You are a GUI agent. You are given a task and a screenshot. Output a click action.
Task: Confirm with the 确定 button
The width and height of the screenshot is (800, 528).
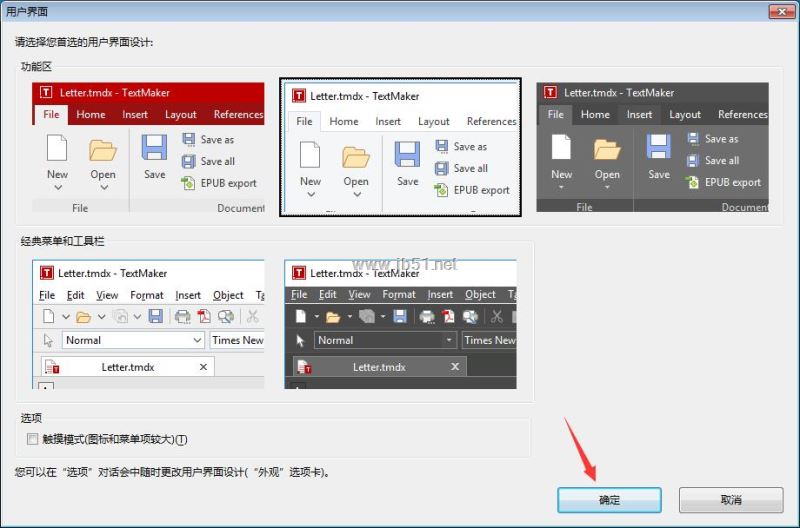click(x=609, y=500)
